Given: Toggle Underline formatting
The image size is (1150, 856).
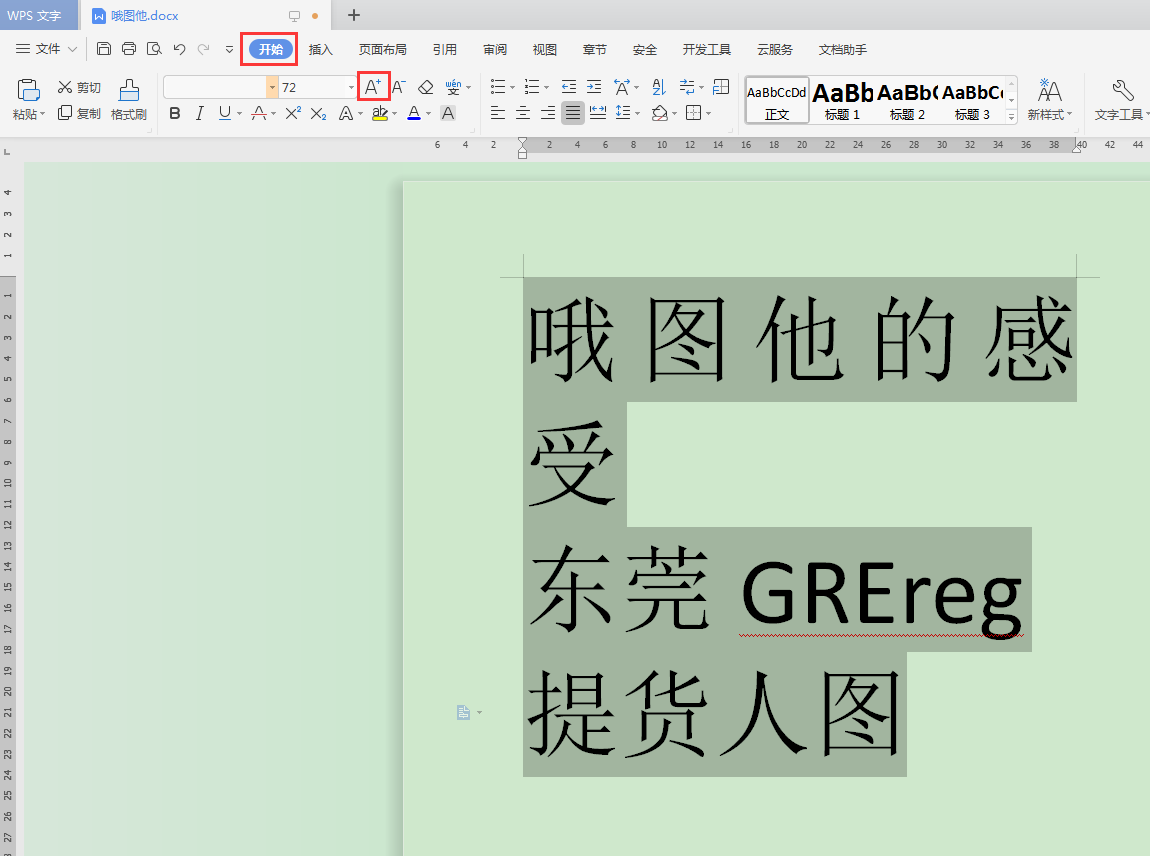Looking at the screenshot, I should tap(224, 113).
